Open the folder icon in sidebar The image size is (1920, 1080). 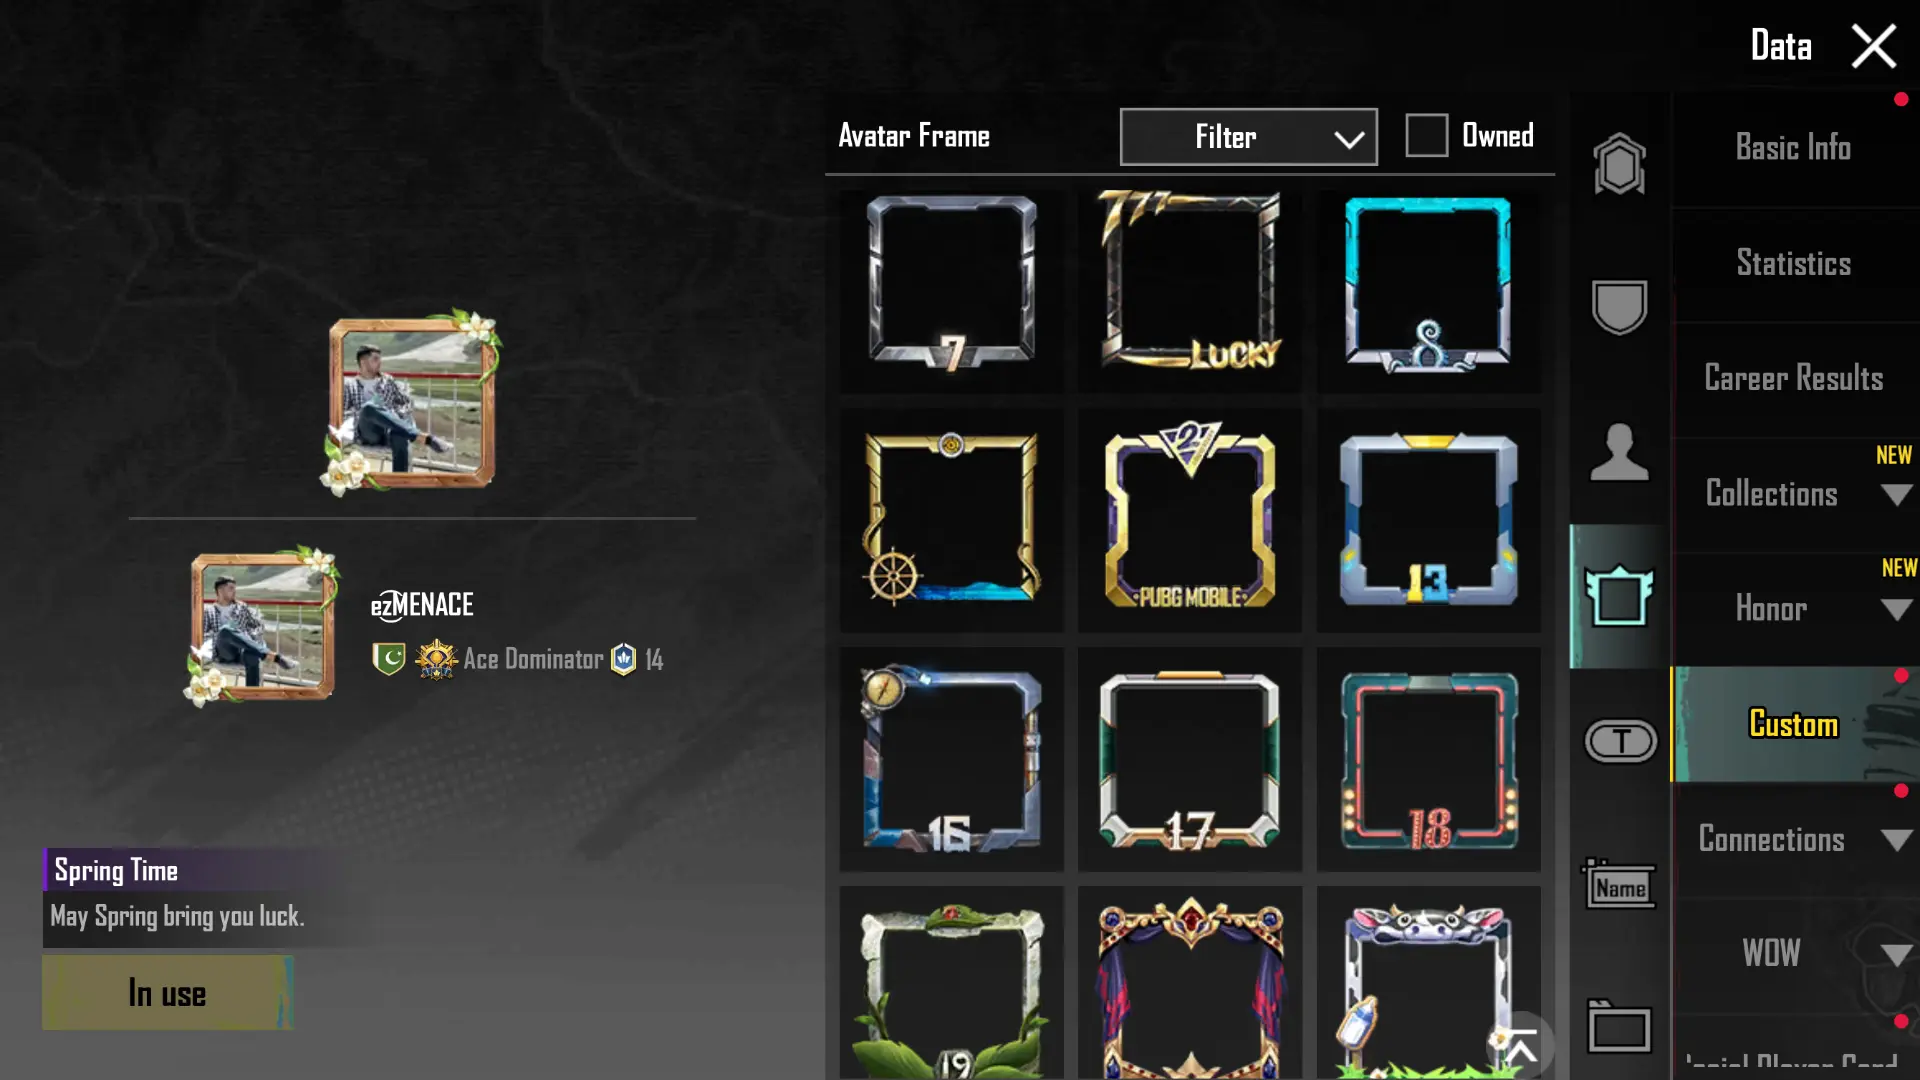1619,1026
